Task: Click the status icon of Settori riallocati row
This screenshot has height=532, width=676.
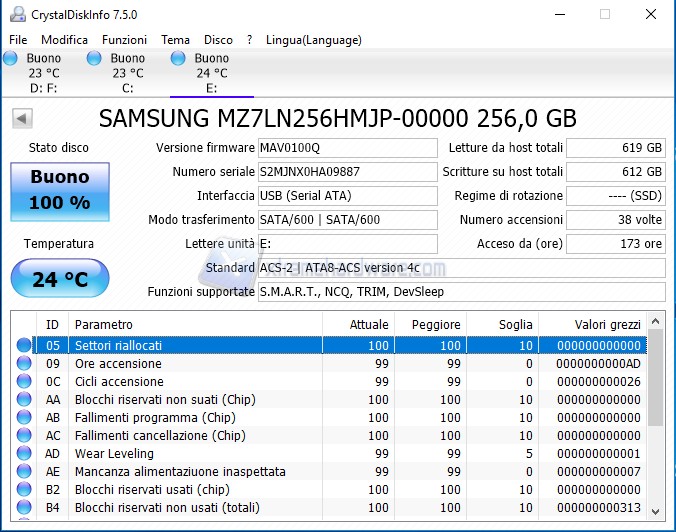Action: pos(24,345)
